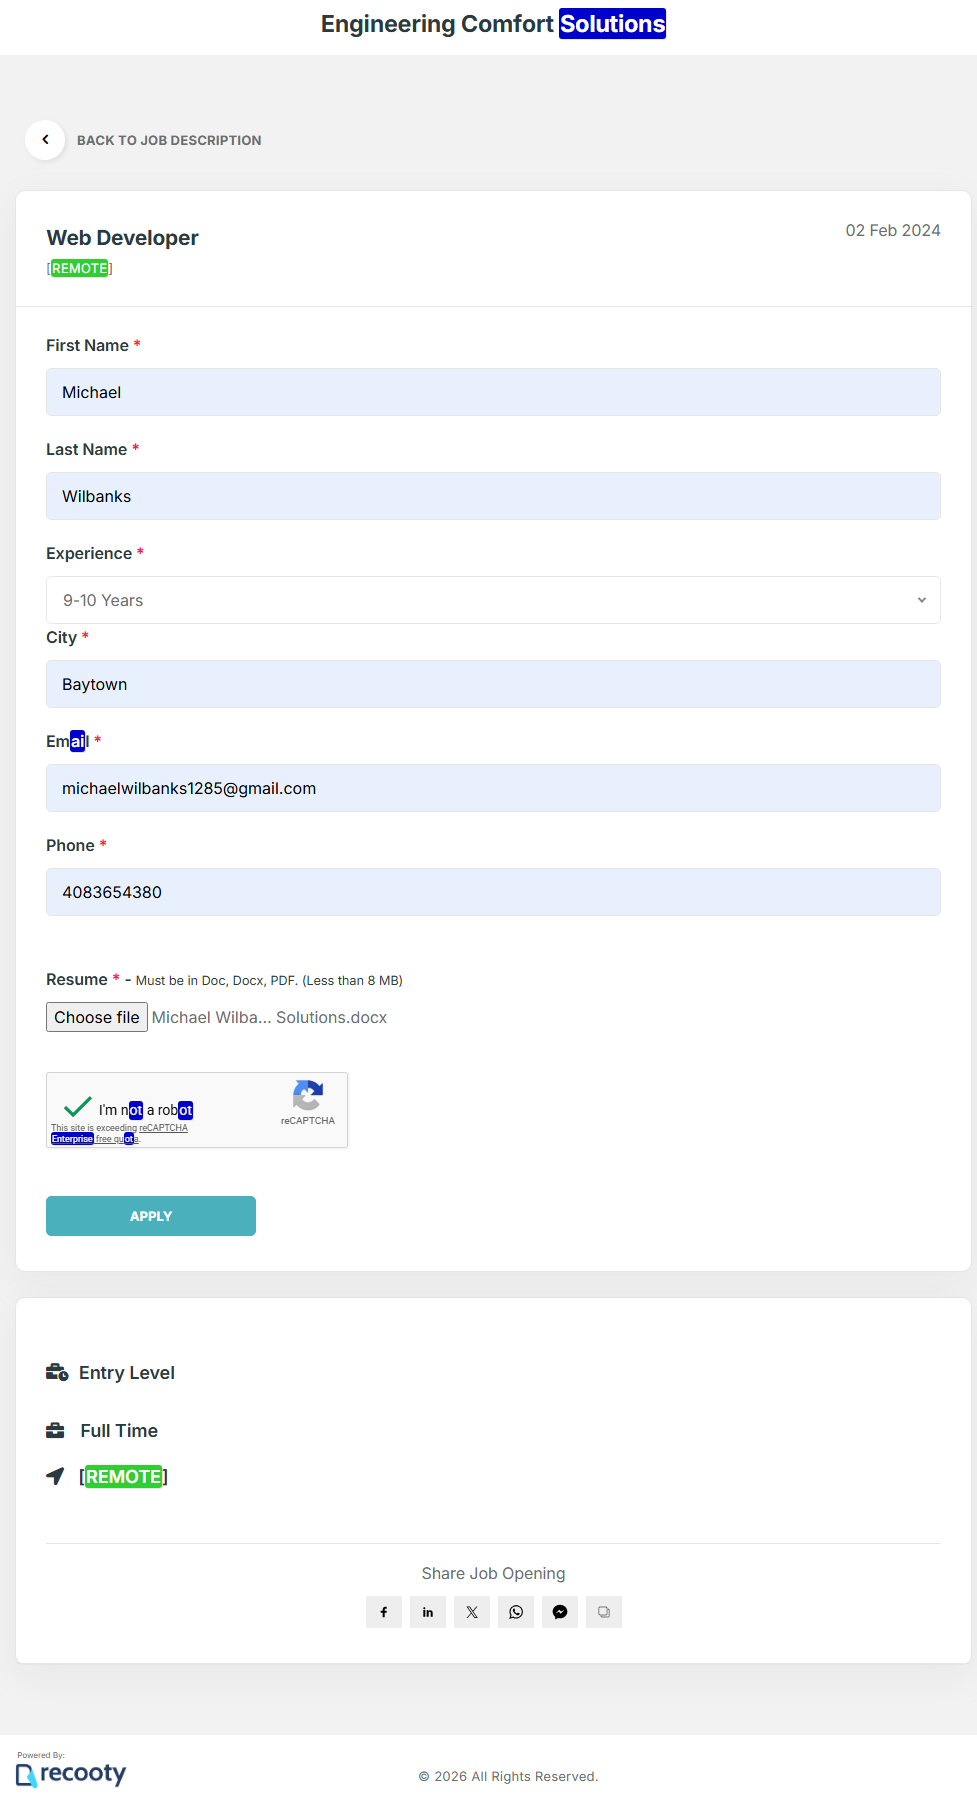The width and height of the screenshot is (977, 1807).
Task: Open the Experience dropdown
Action: [493, 600]
